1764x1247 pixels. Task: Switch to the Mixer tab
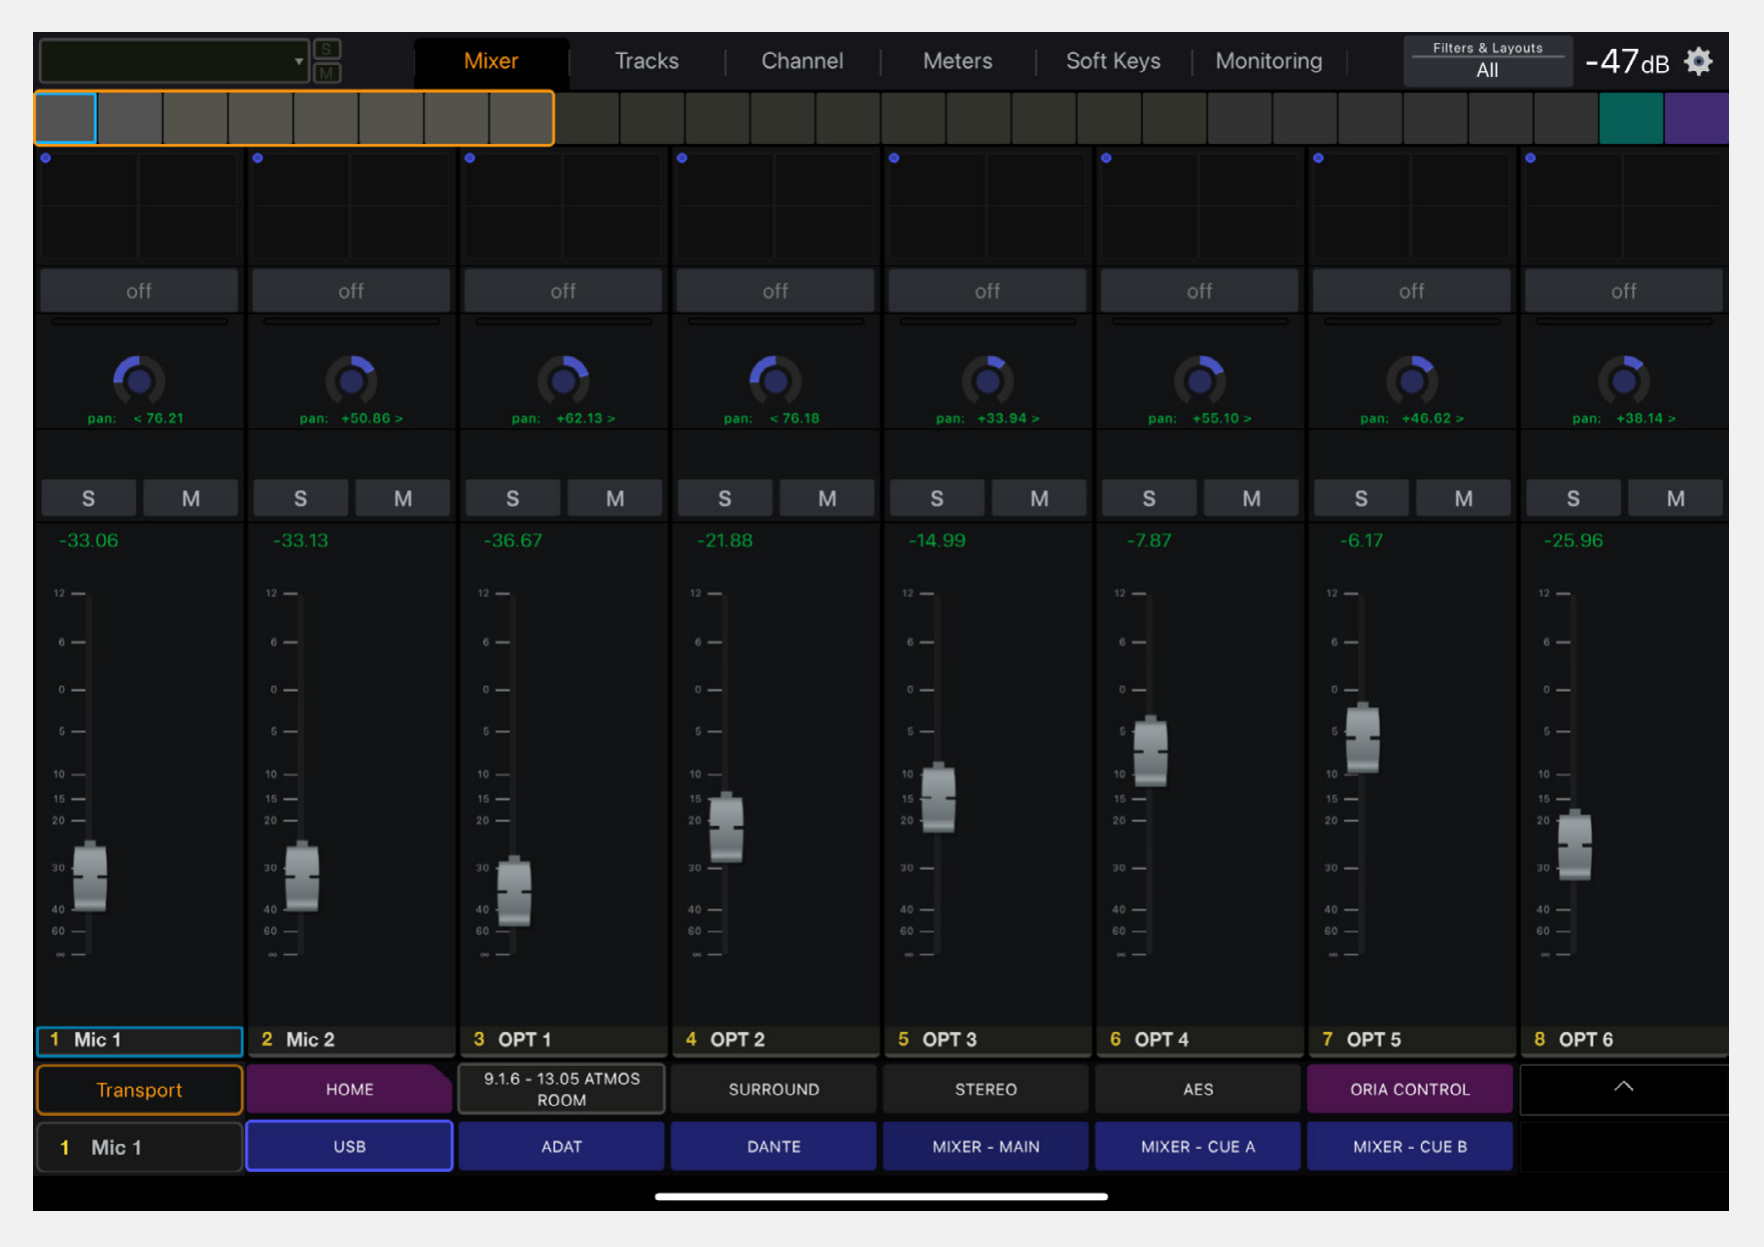point(491,61)
